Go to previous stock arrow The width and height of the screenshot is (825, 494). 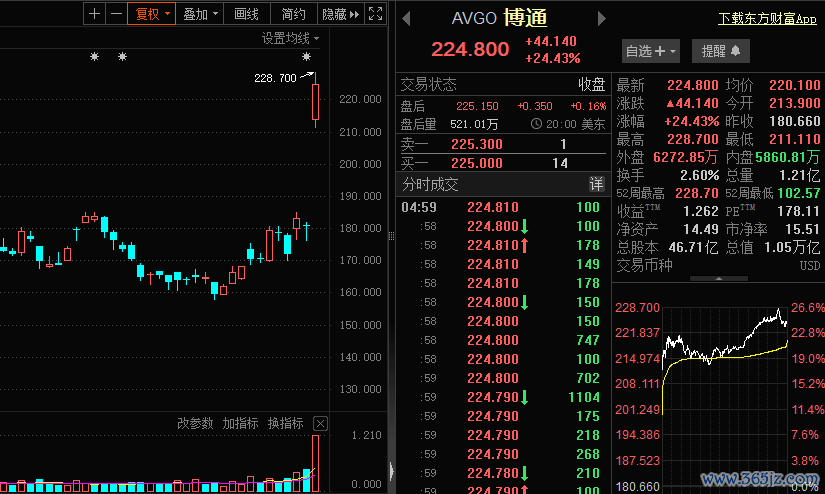coord(406,19)
